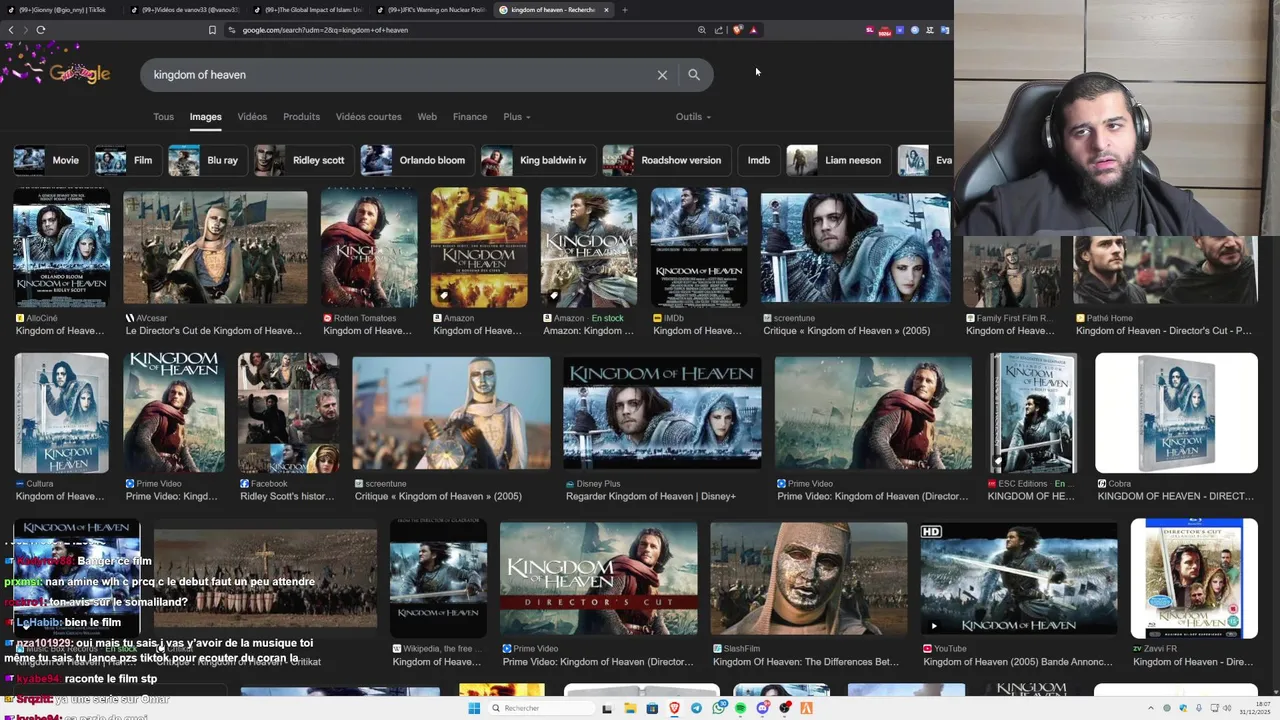Image resolution: width=1280 pixels, height=720 pixels.
Task: Close the kingdom of heaven tab
Action: point(606,10)
